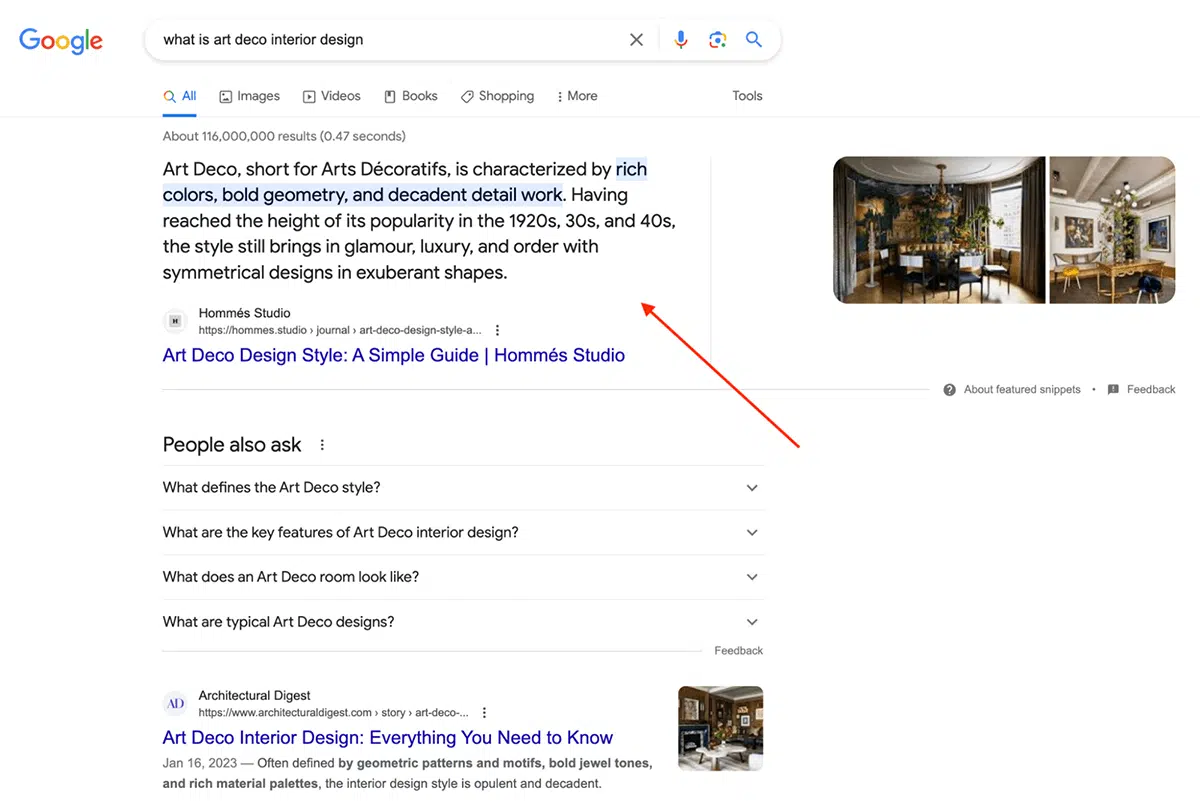Click the 'Hommés Studio' site name
This screenshot has height=801, width=1200.
pos(244,313)
